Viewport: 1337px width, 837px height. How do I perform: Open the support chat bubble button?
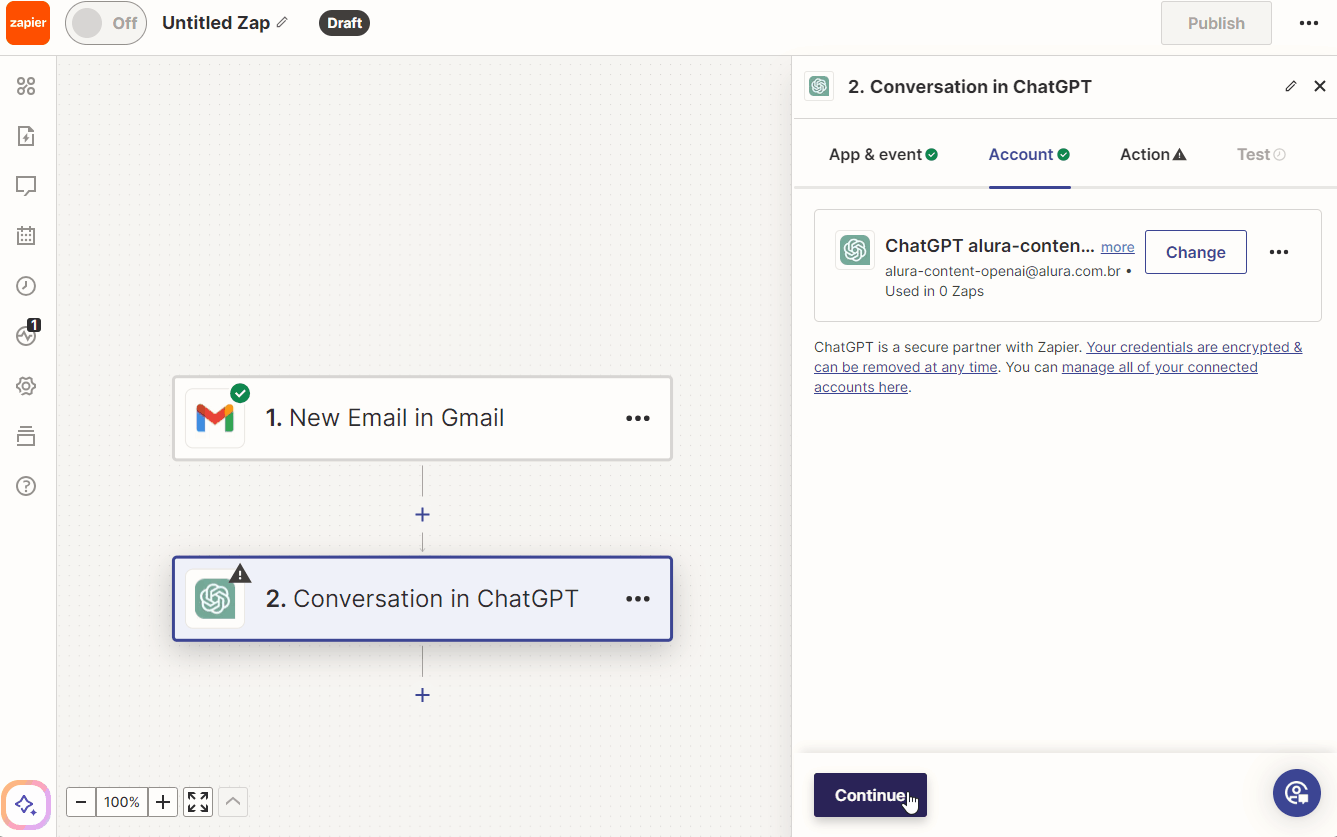pyautogui.click(x=1297, y=793)
